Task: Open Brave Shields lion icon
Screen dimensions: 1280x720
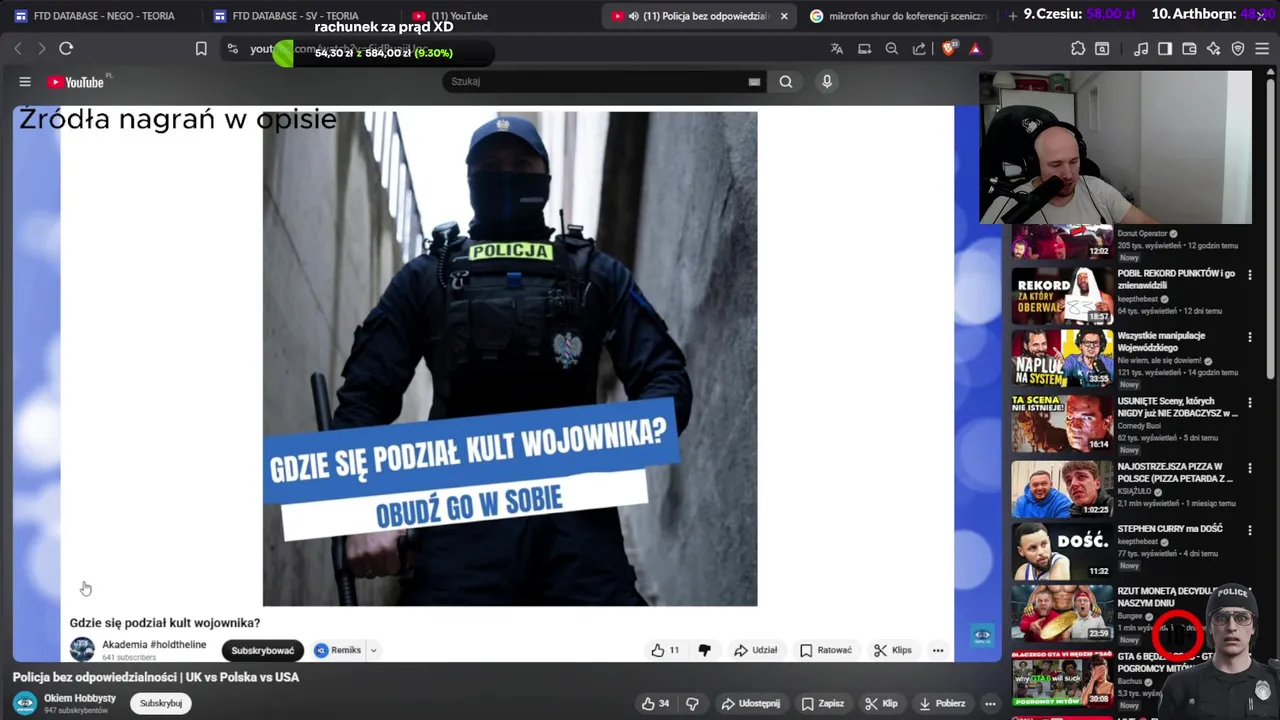Action: point(950,48)
